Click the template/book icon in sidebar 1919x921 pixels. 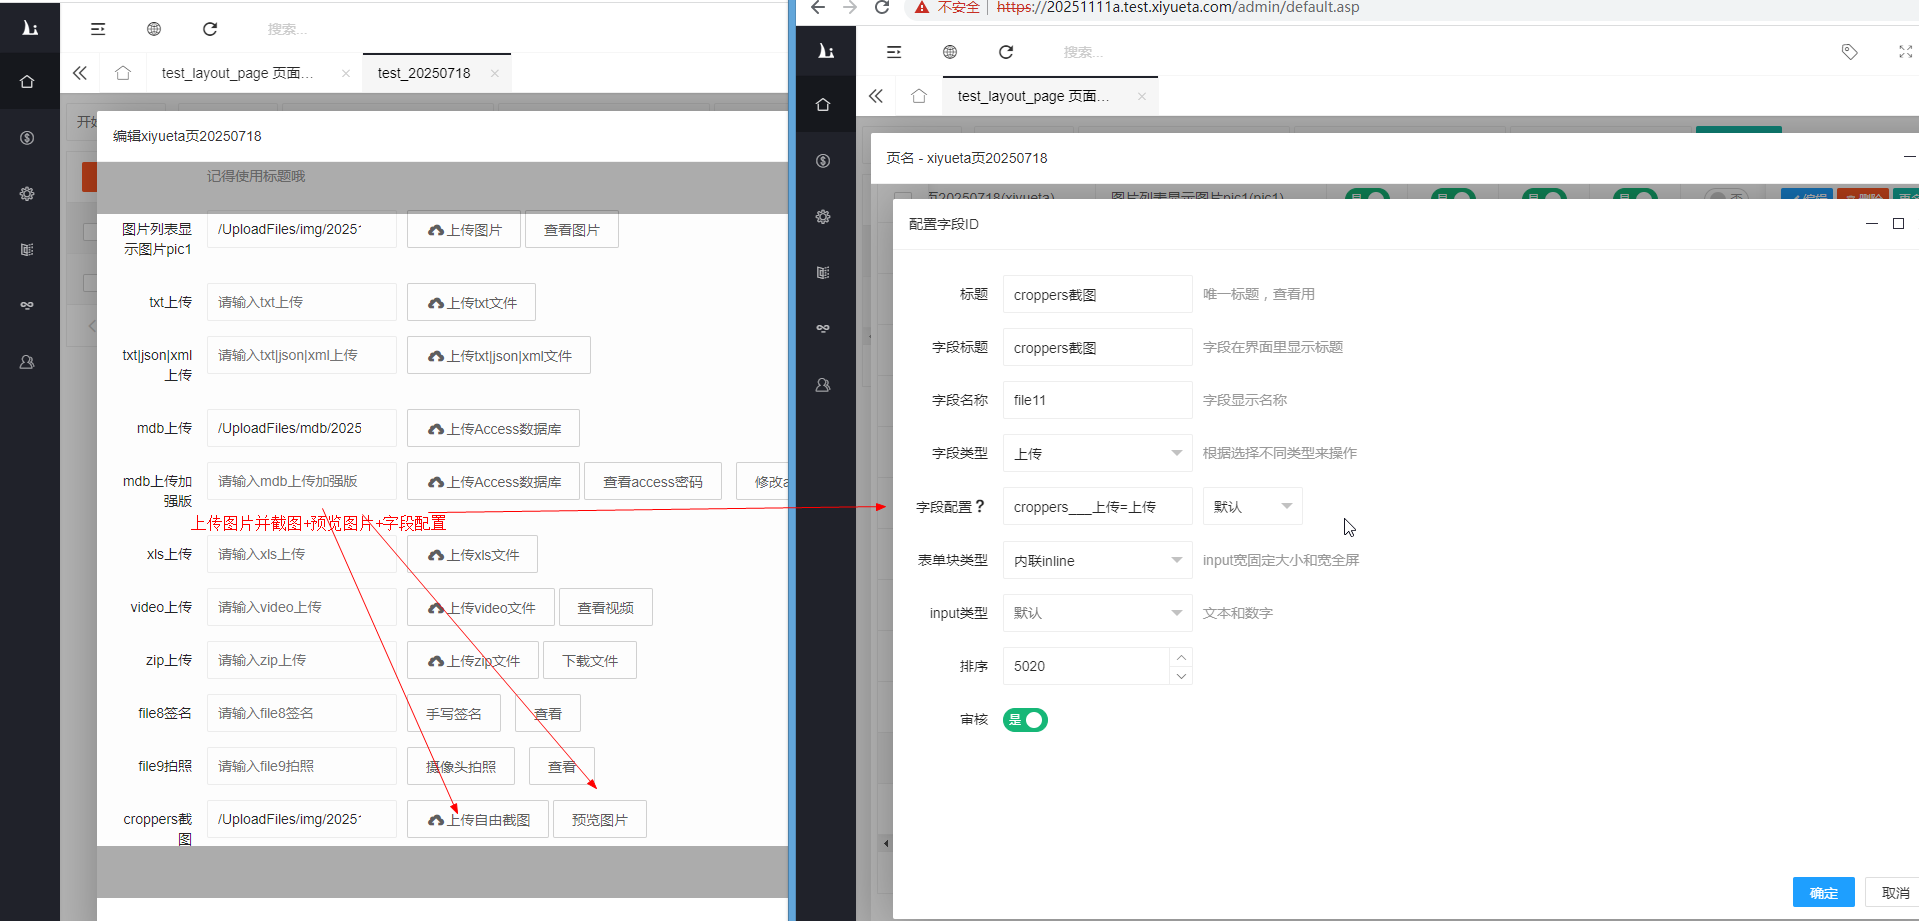(x=27, y=249)
